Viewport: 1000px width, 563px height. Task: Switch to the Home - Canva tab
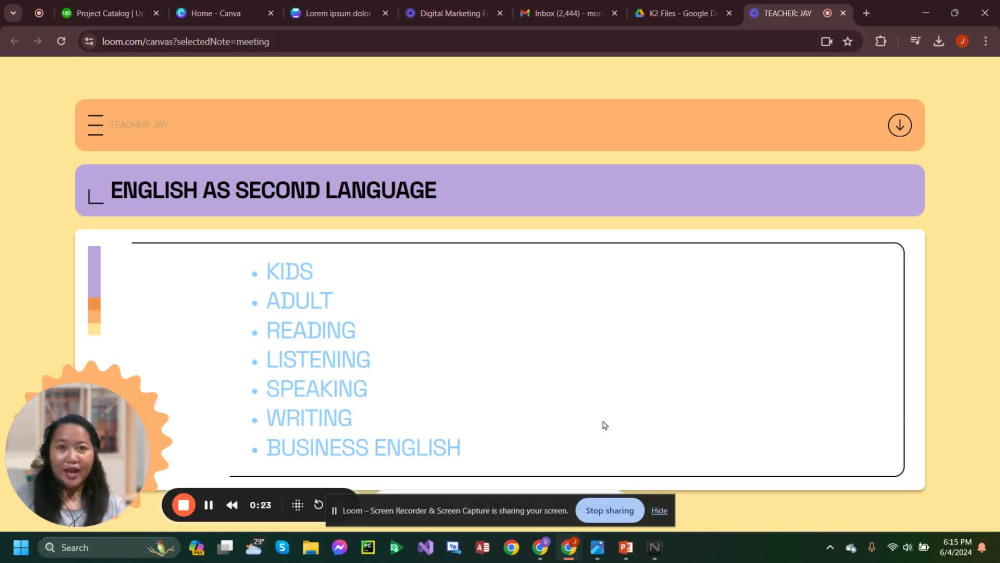pyautogui.click(x=224, y=13)
